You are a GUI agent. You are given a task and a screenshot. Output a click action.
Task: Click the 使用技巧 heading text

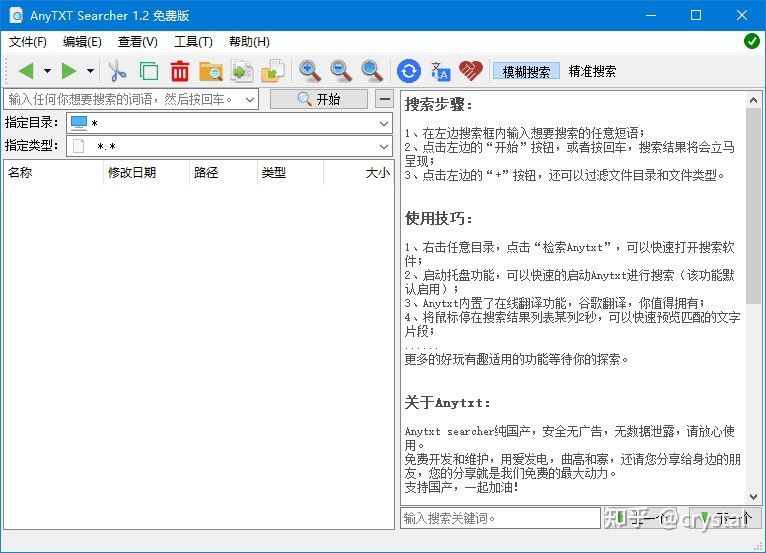click(x=439, y=218)
